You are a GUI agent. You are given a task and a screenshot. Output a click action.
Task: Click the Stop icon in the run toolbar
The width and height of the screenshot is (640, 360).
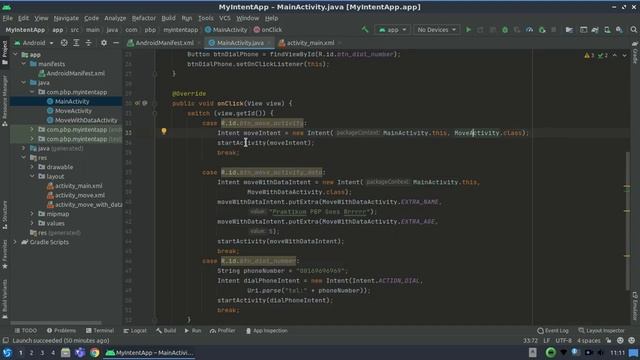(x=554, y=30)
